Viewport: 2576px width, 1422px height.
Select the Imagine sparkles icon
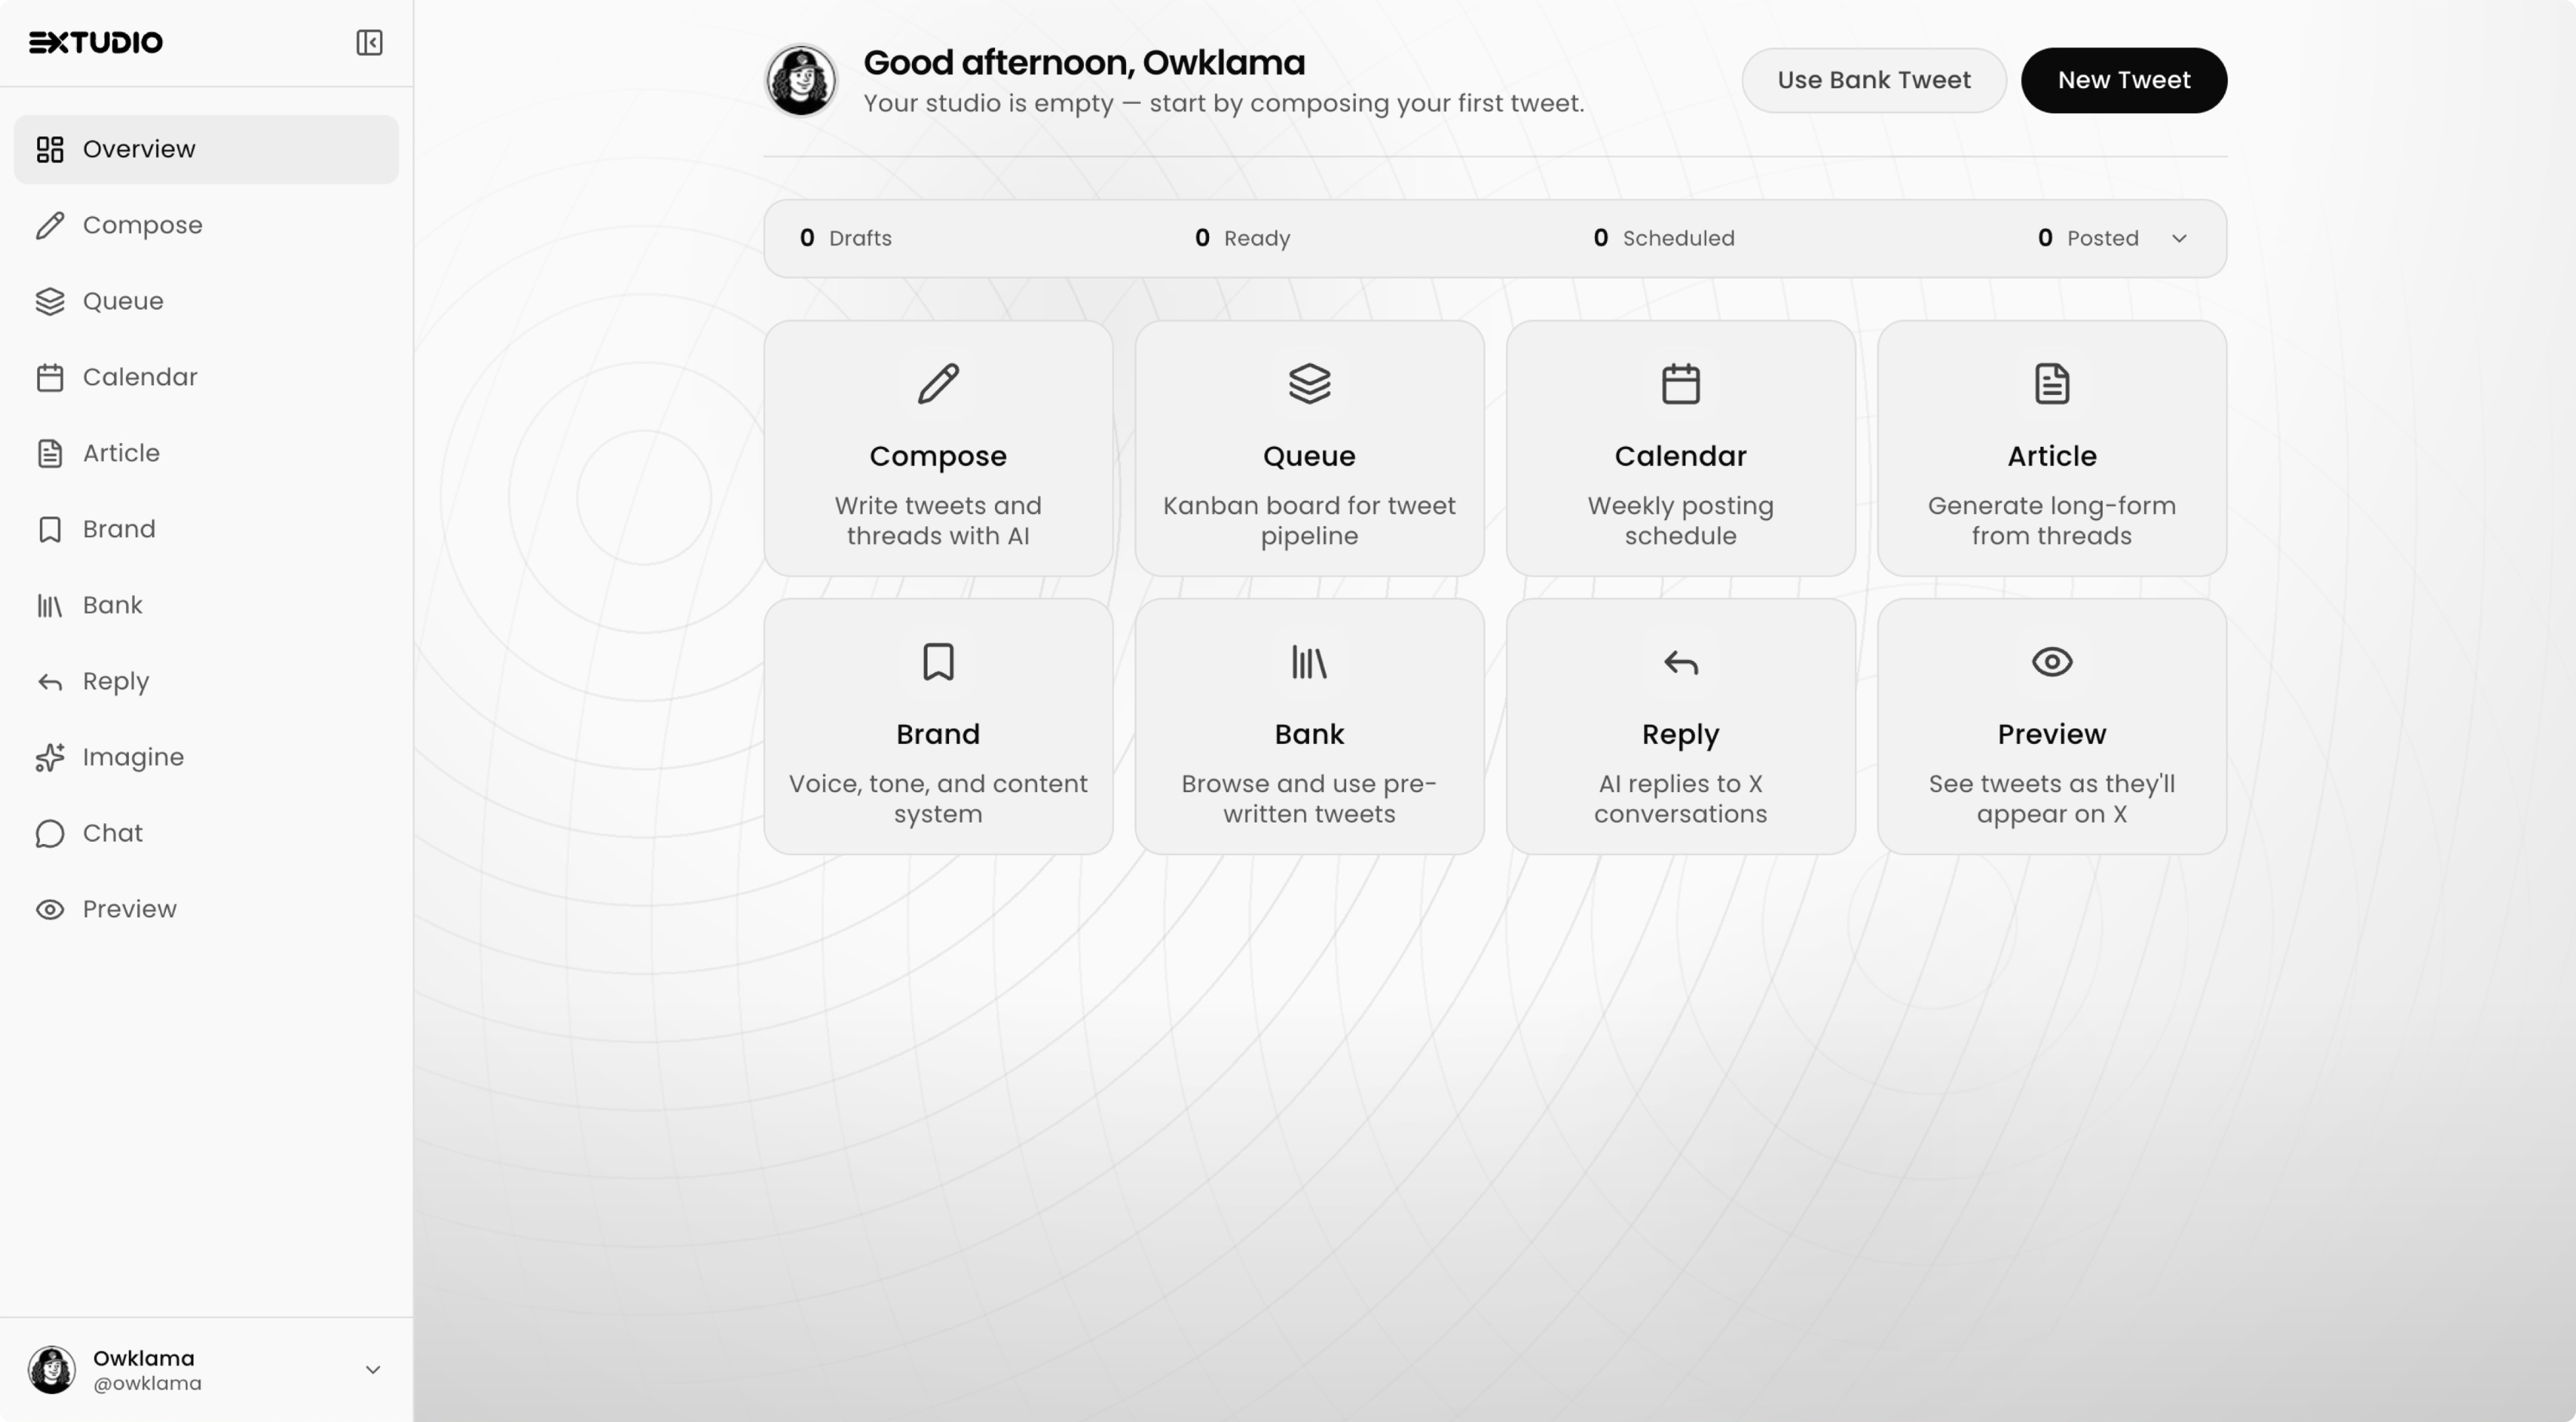coord(51,757)
